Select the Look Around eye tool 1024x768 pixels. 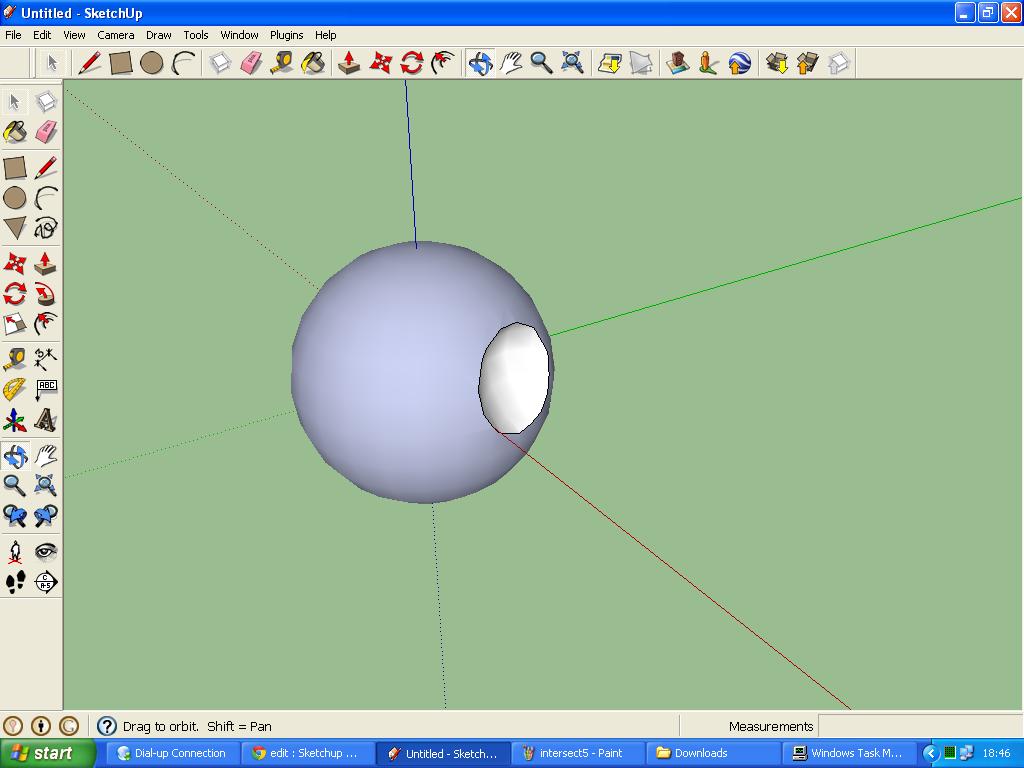point(45,551)
